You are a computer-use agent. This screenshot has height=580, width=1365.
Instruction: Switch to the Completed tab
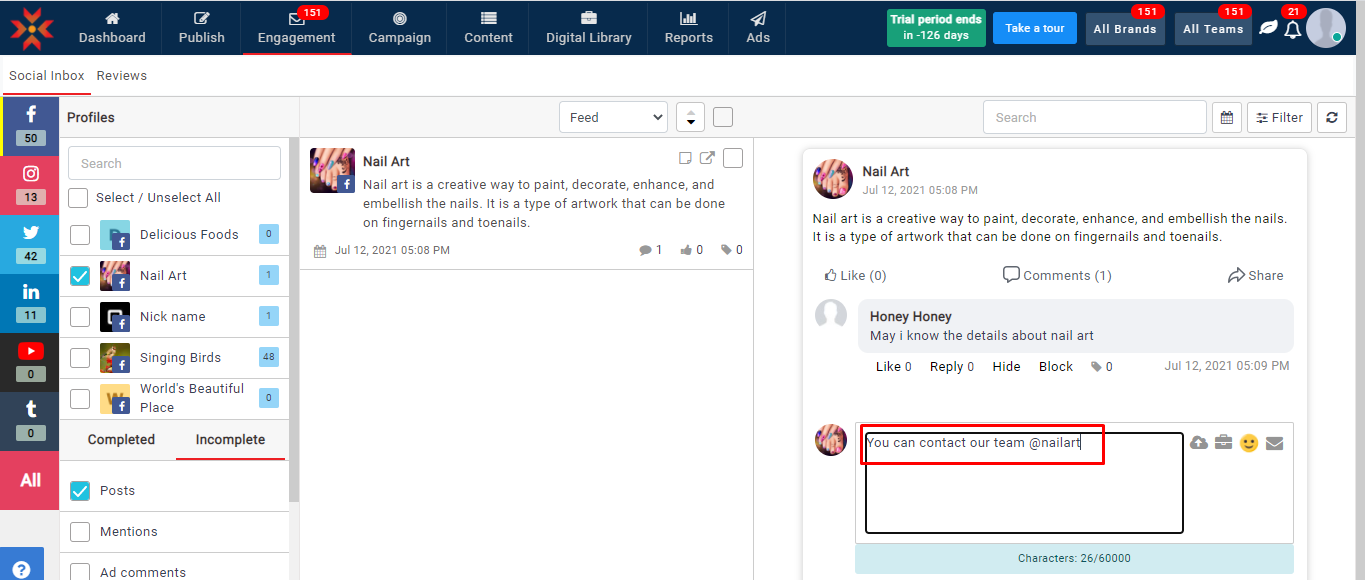(121, 440)
